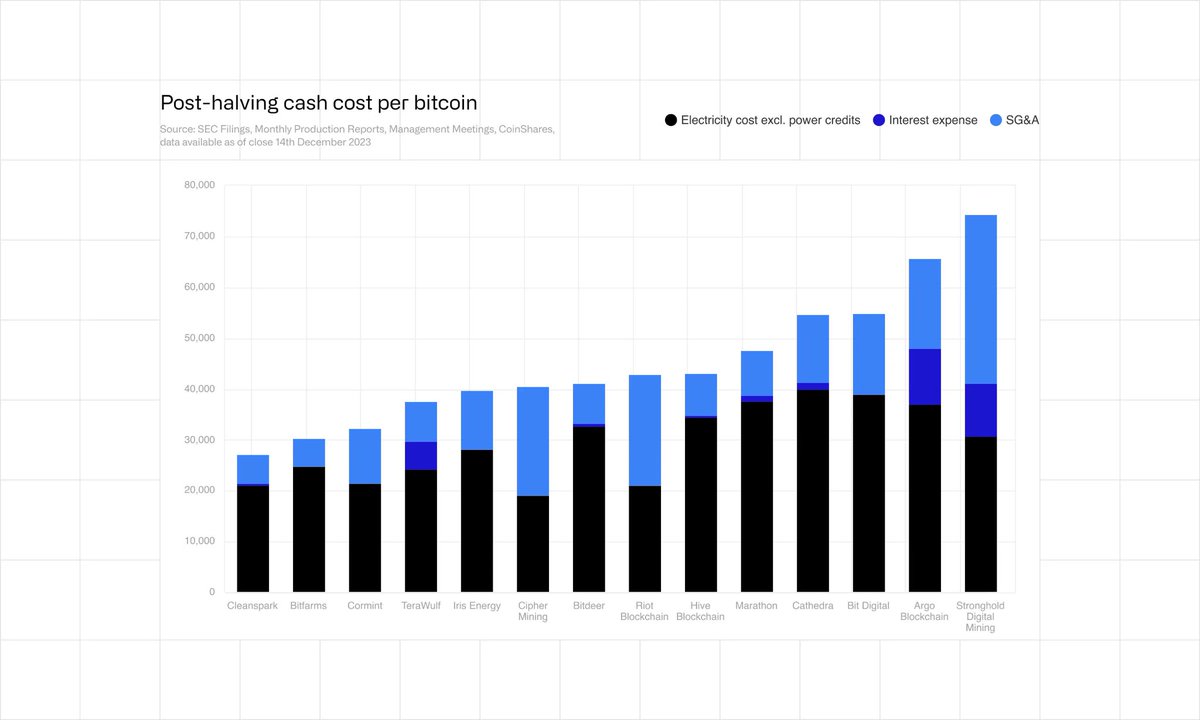
Task: Click the 60,000 y-axis value
Action: pos(199,288)
